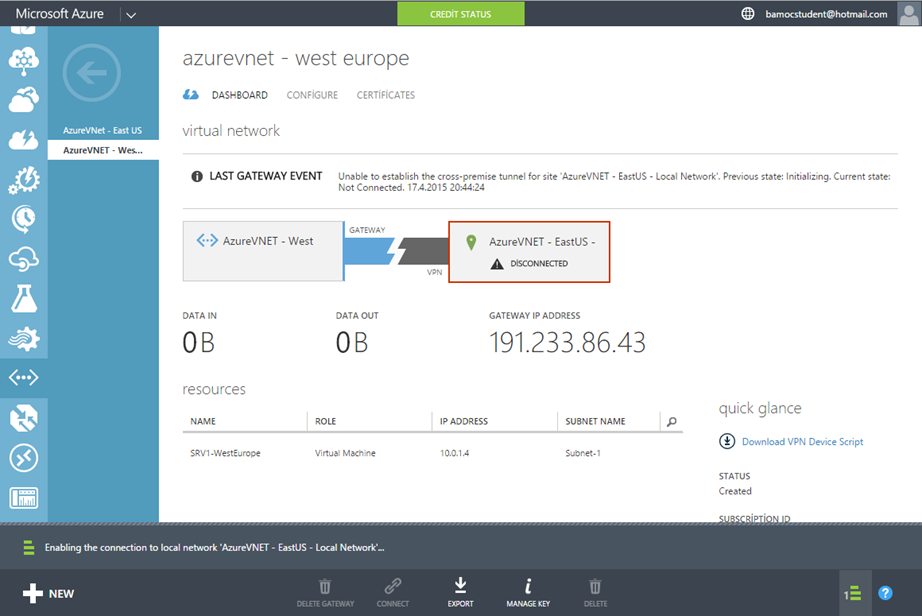Sort by Name column header

tap(203, 421)
